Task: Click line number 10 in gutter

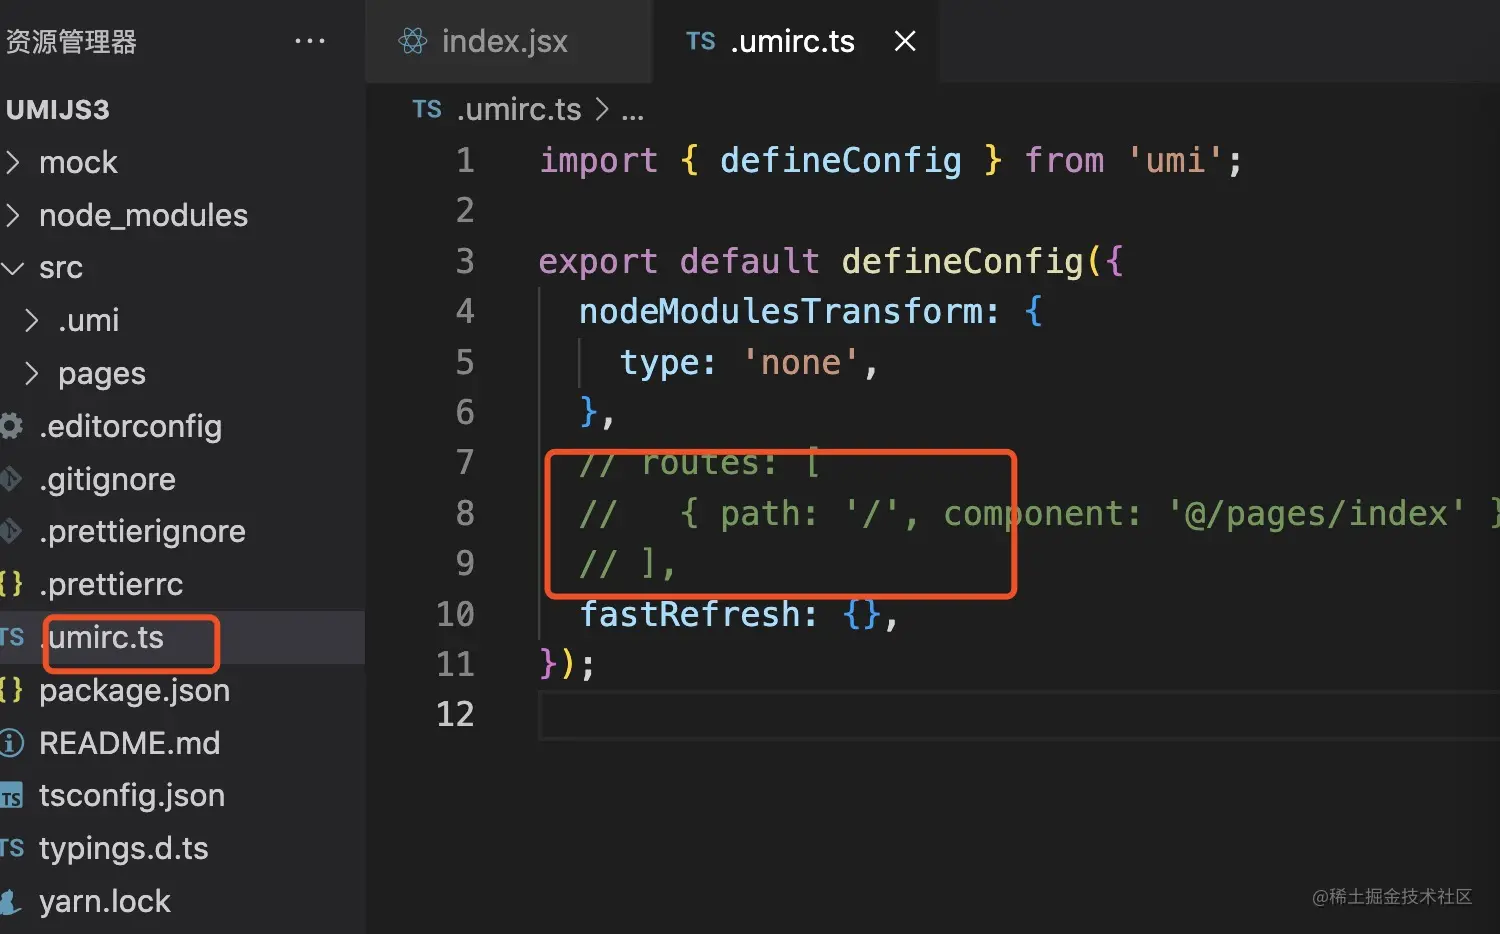Action: point(455,613)
